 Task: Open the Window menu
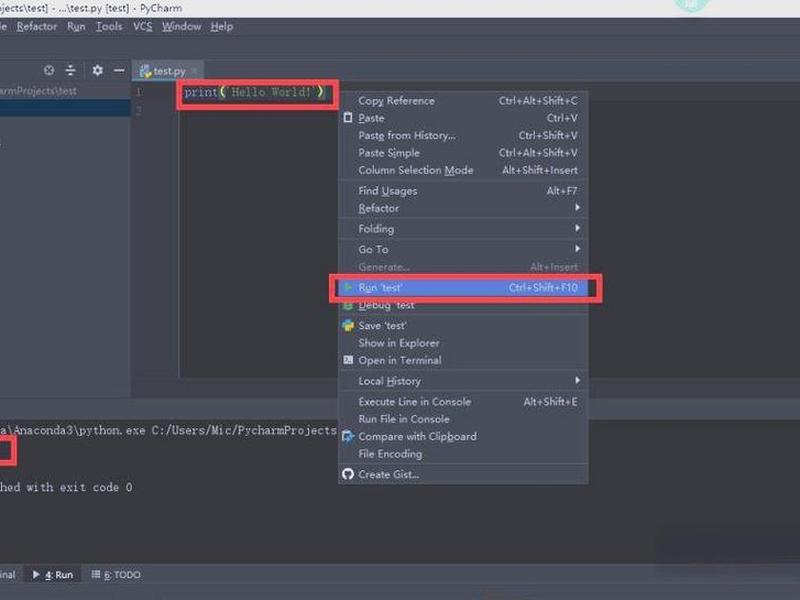coord(181,27)
